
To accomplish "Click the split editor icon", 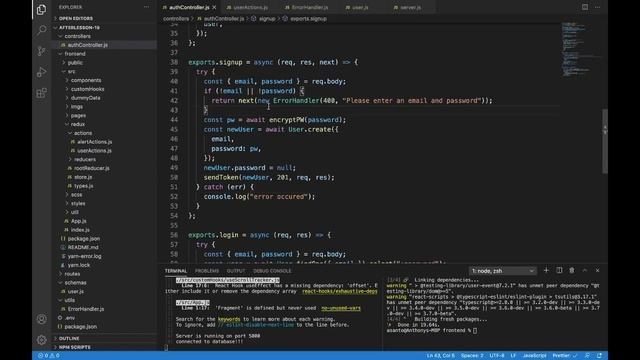I will coord(585,7).
